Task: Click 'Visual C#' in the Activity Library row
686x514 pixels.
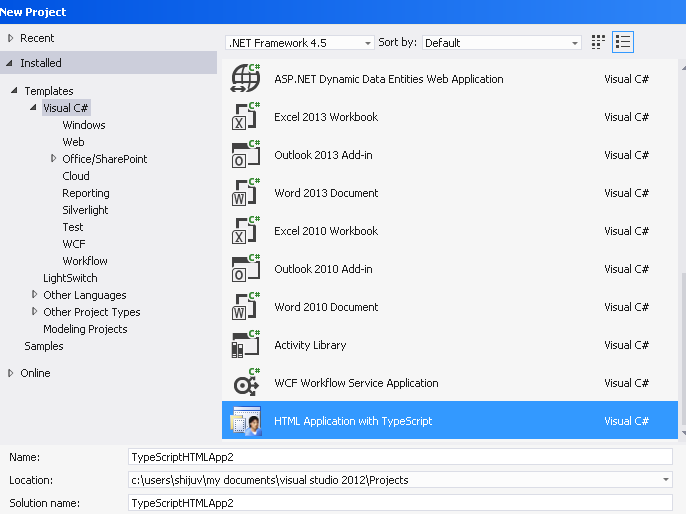Action: tap(626, 346)
